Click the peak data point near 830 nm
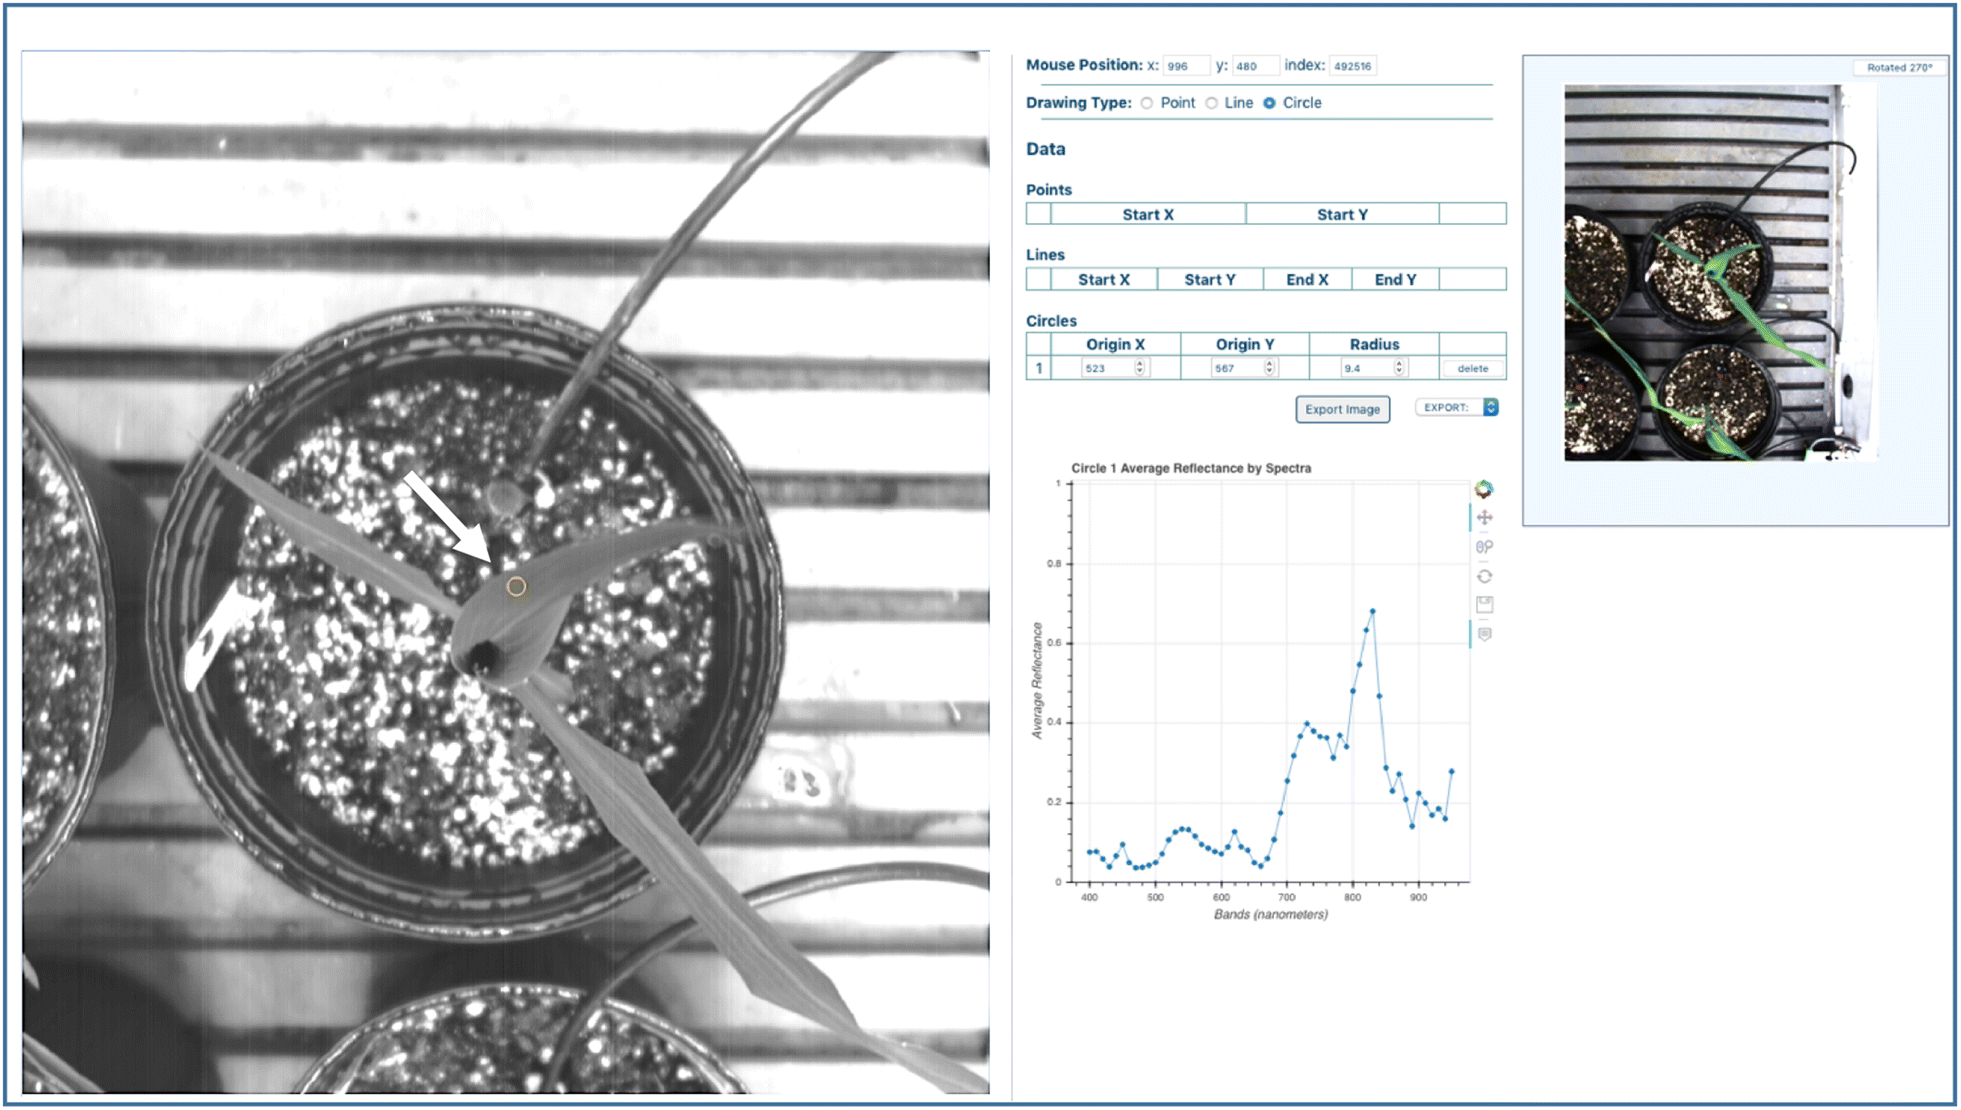Image resolution: width=1961 pixels, height=1110 pixels. 1372,611
